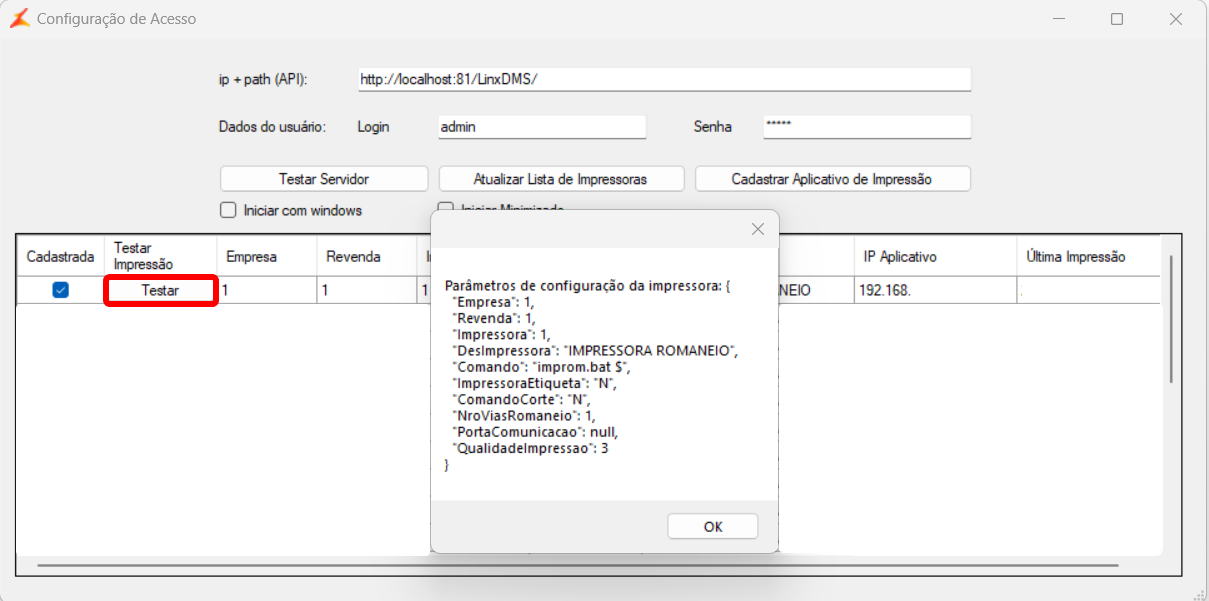1209x601 pixels.
Task: Click the "QualidadeImpressao": 3 line
Action: [530, 448]
